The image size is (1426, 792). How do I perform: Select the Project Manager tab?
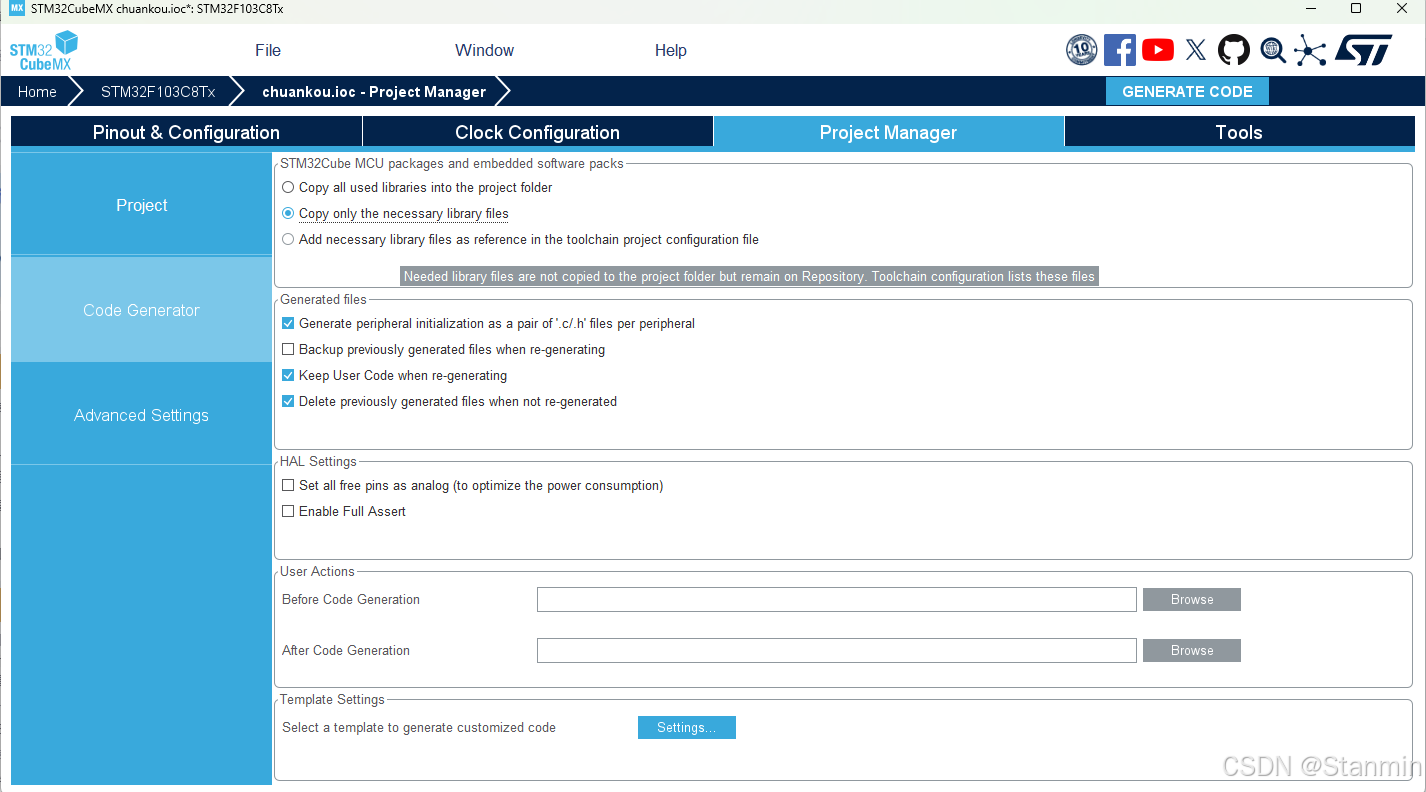point(888,132)
